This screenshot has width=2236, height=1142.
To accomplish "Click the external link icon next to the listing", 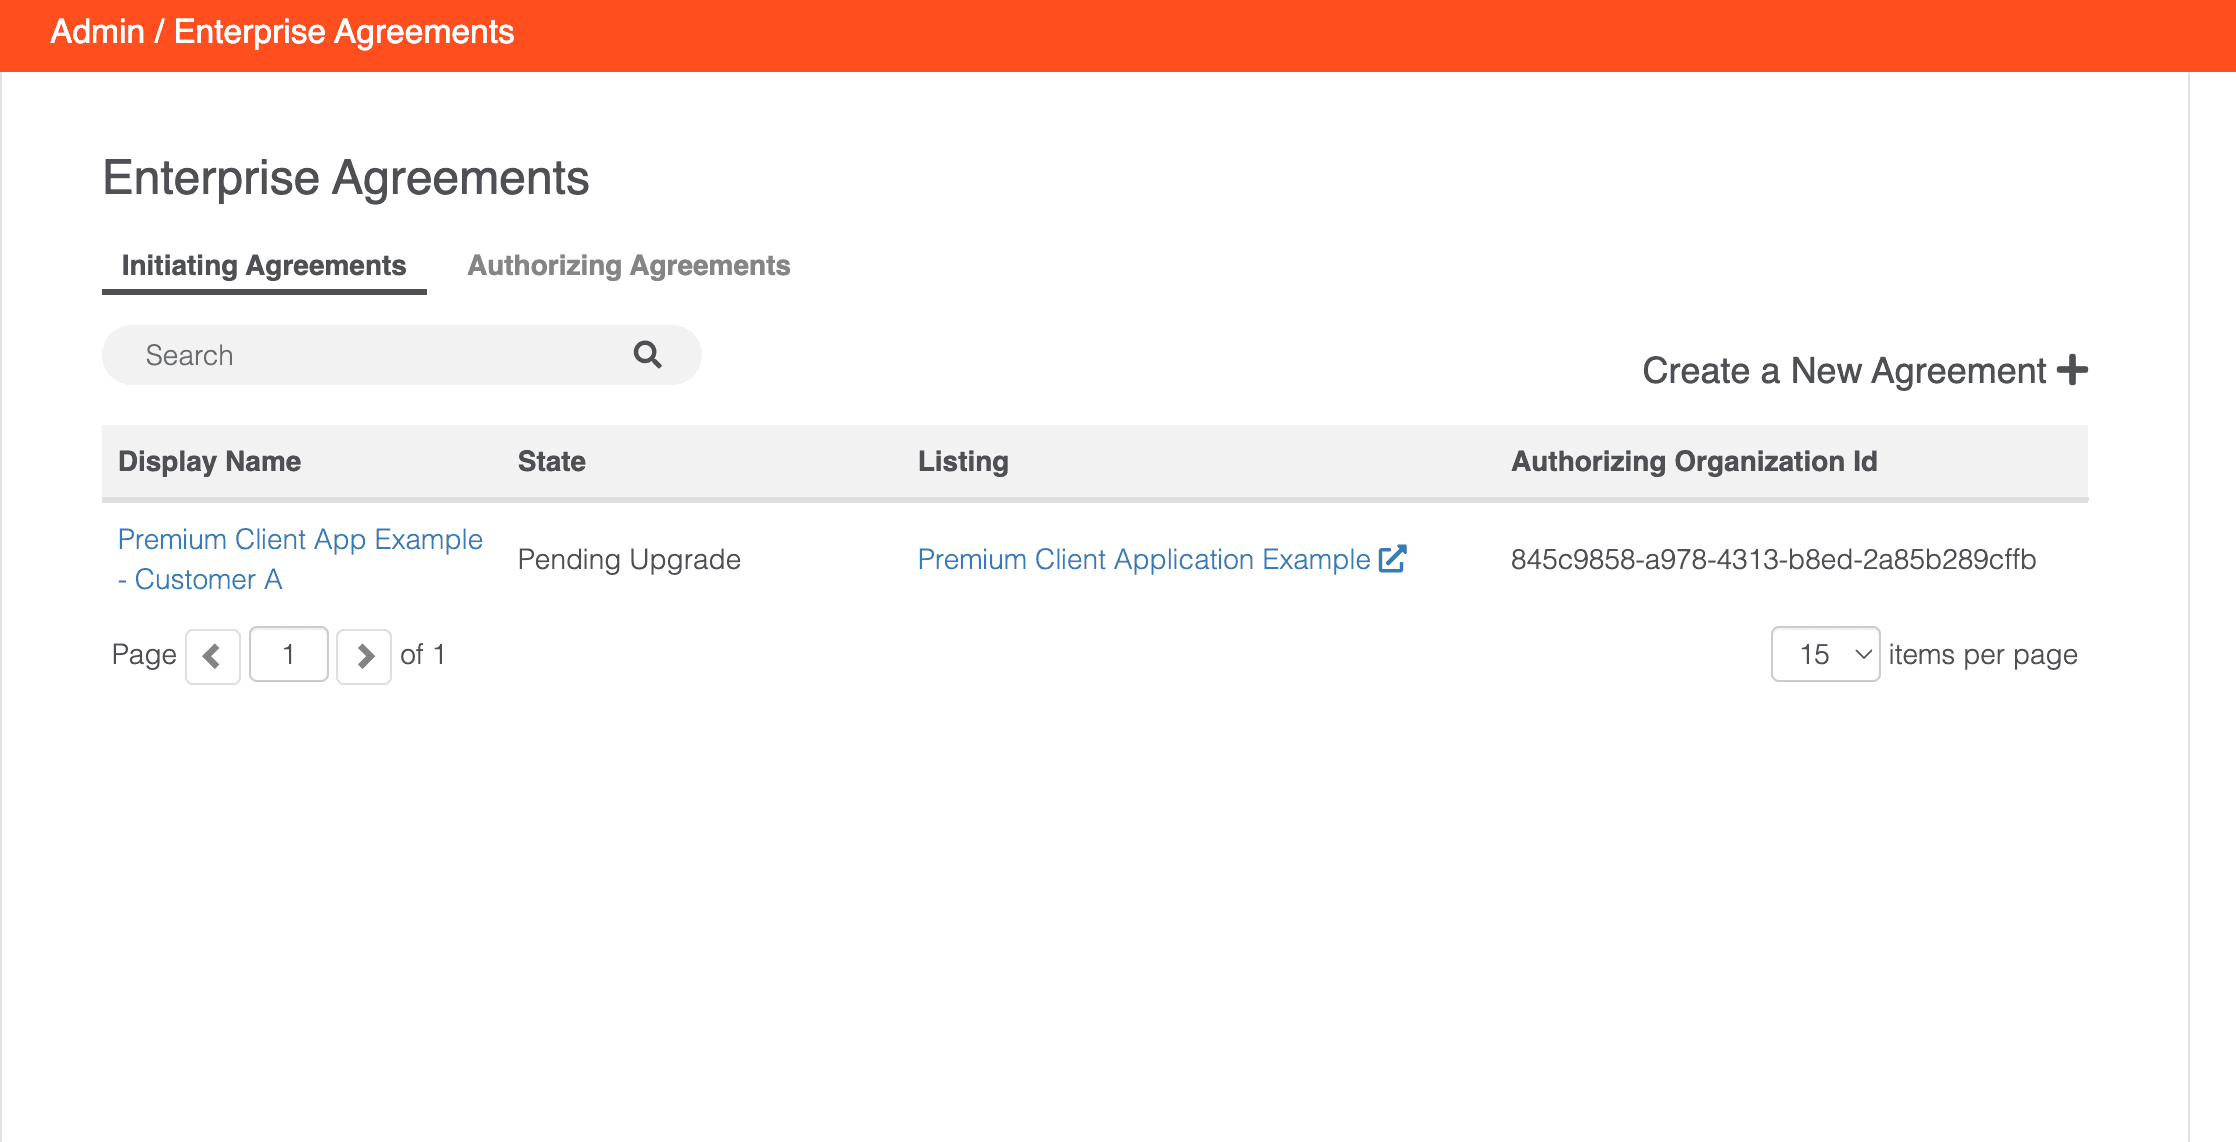I will point(1392,559).
